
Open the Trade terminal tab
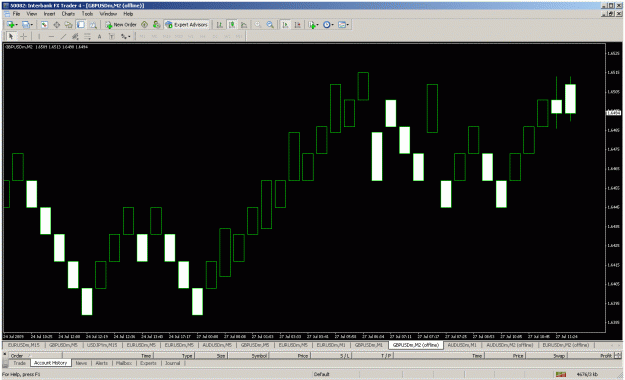pos(20,363)
